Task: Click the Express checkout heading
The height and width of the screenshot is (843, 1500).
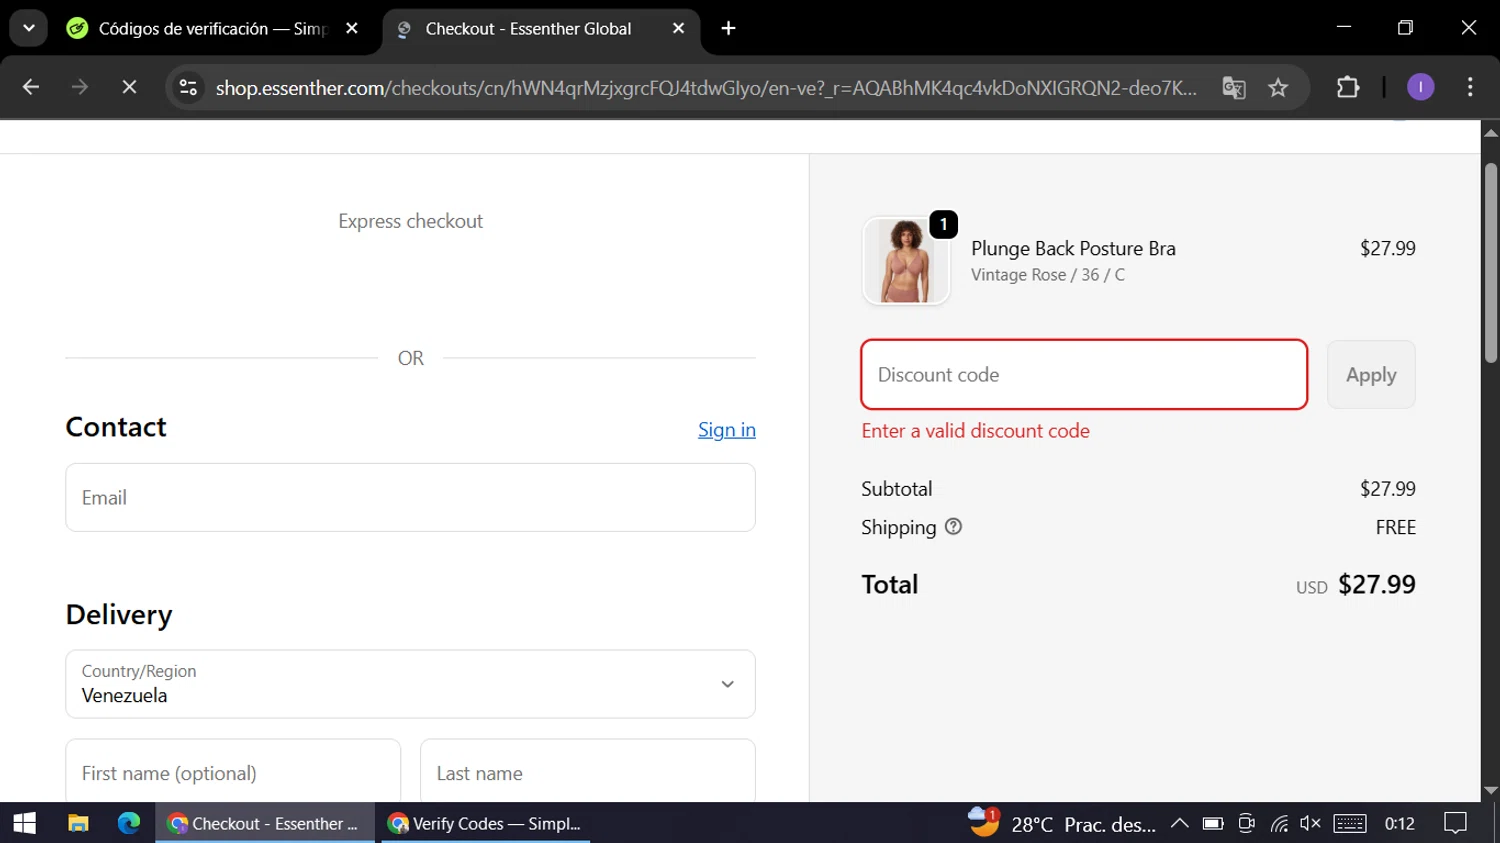Action: click(410, 221)
